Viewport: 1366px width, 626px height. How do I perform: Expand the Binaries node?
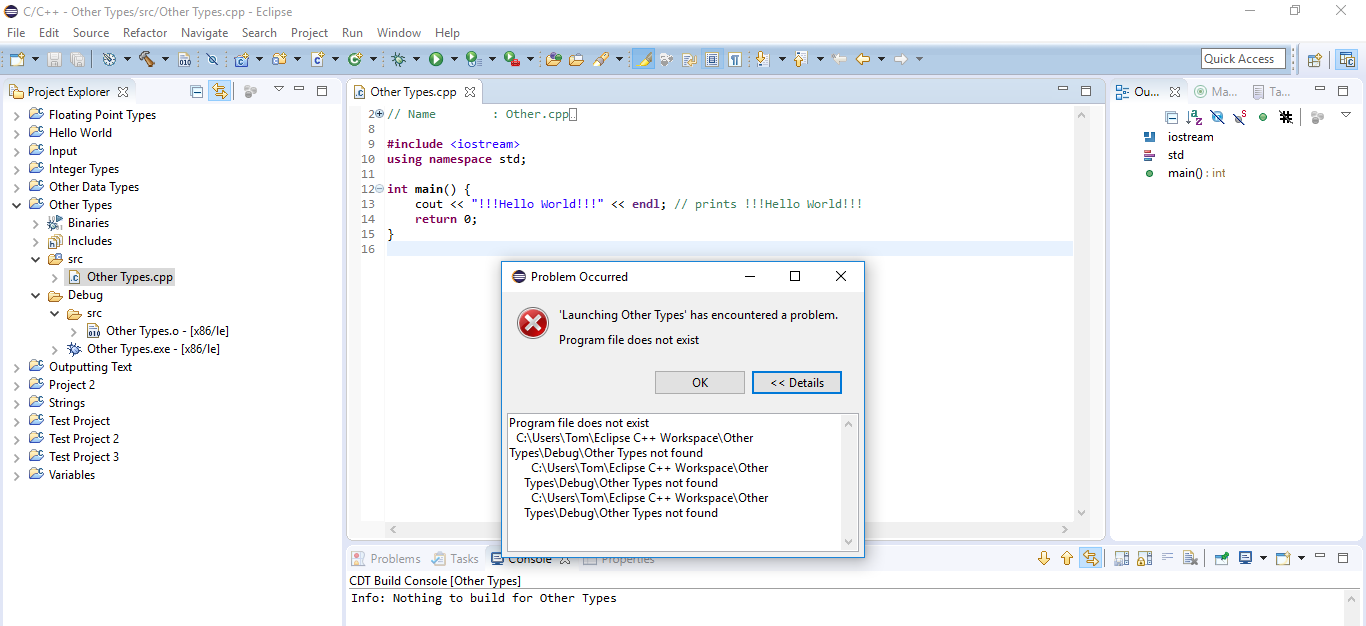pyautogui.click(x=36, y=223)
